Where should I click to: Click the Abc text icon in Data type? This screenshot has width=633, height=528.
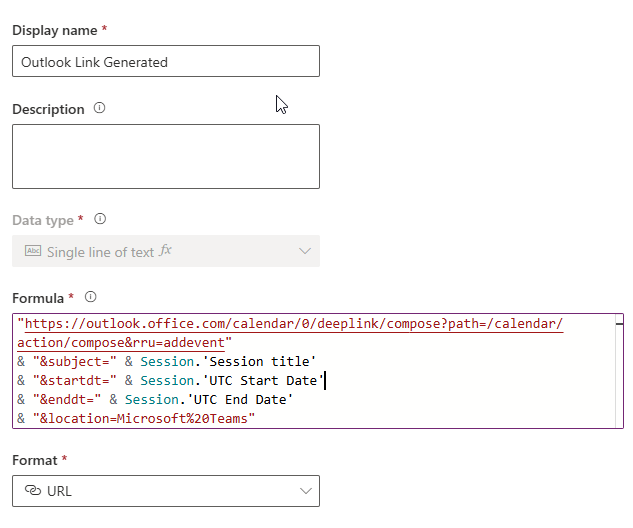pyautogui.click(x=32, y=252)
